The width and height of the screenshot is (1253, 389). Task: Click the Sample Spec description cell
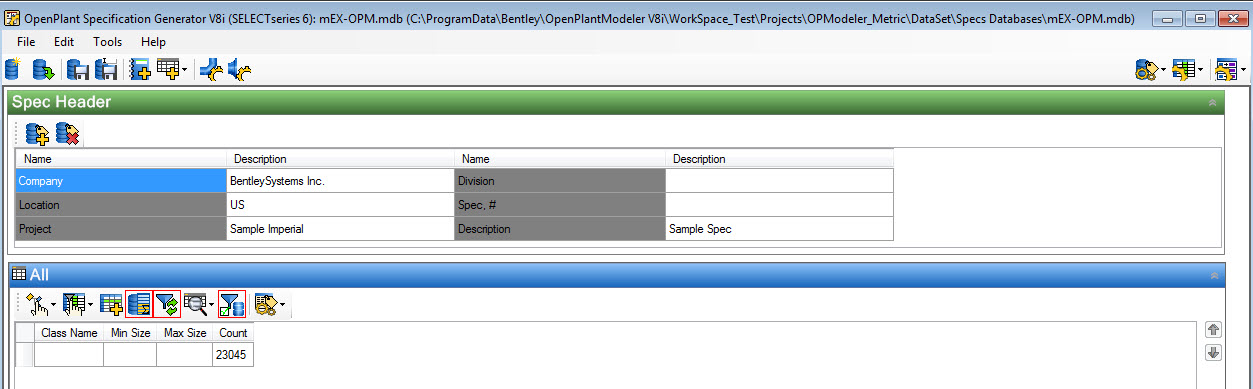(779, 229)
